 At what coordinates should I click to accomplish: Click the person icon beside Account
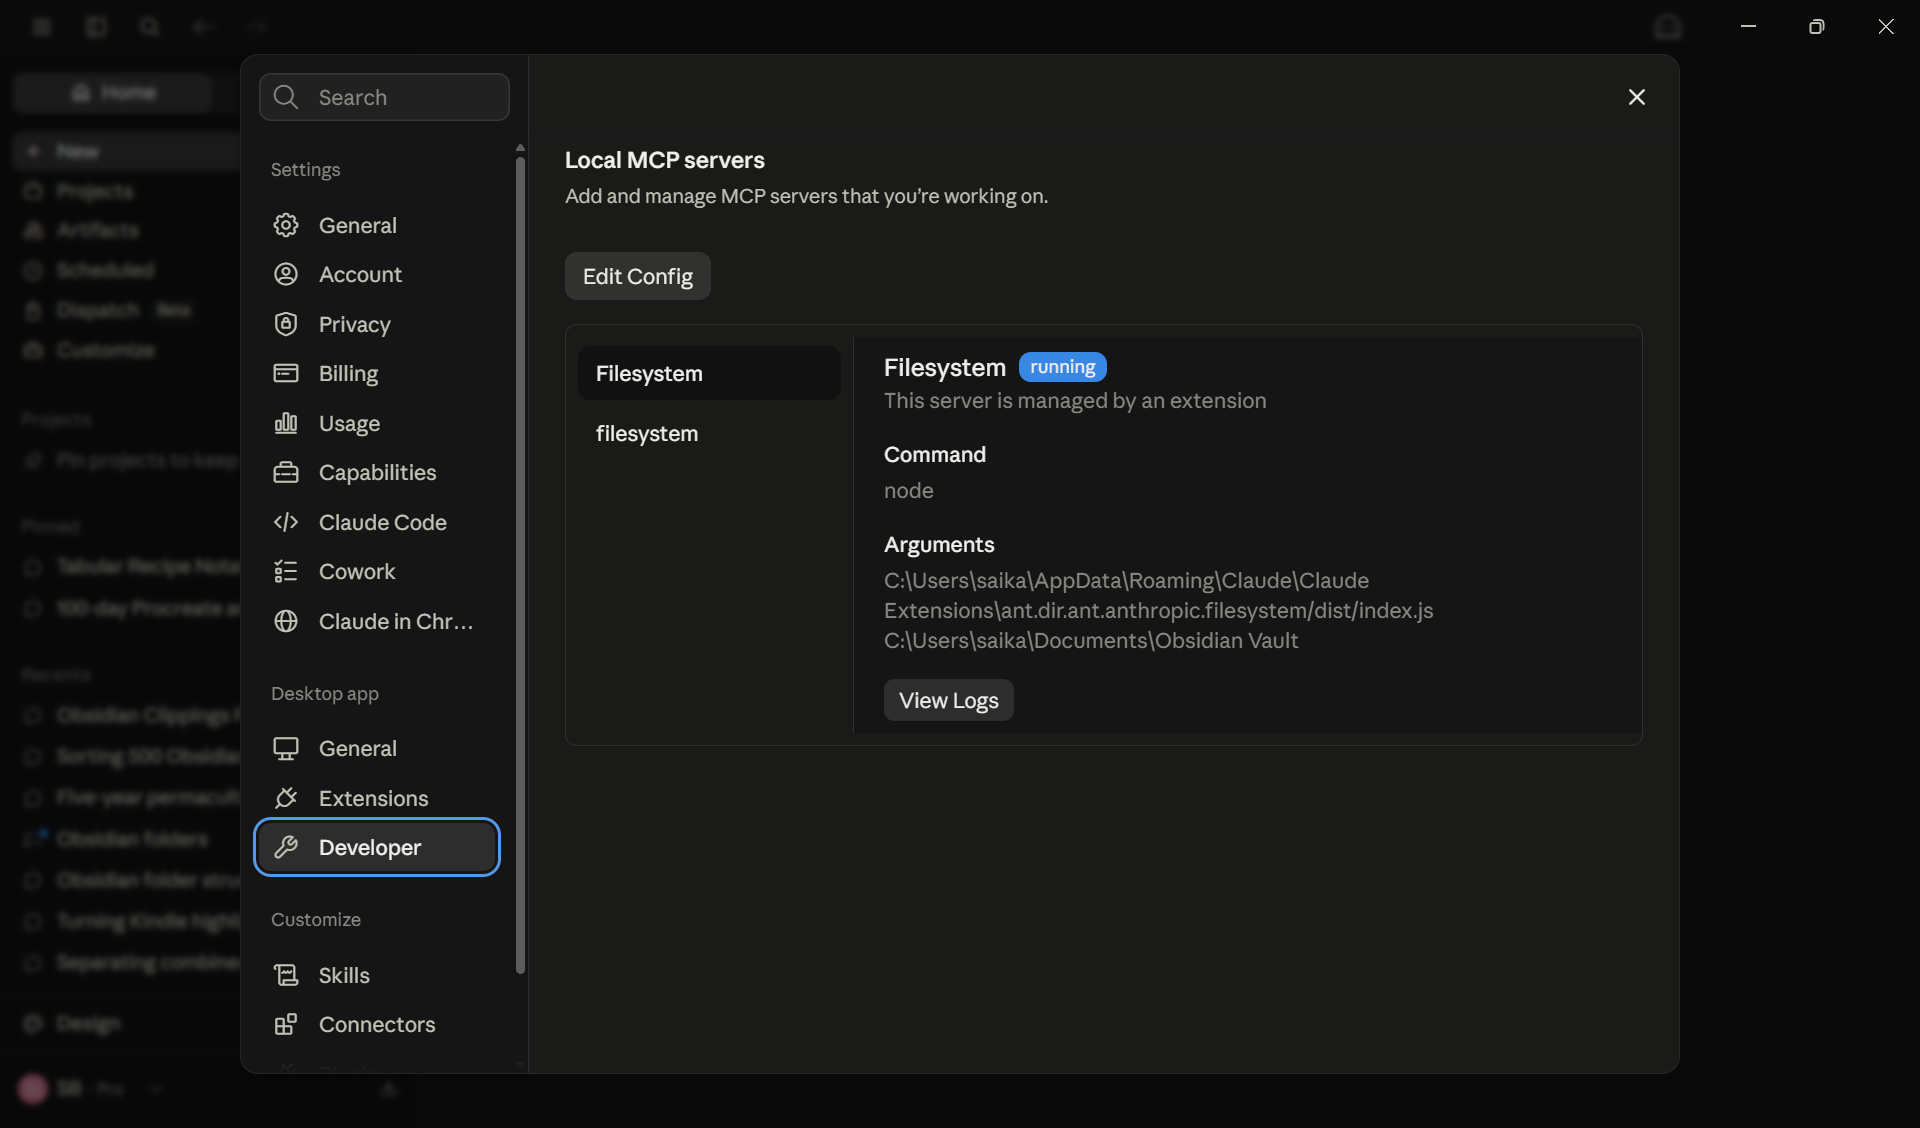point(286,274)
